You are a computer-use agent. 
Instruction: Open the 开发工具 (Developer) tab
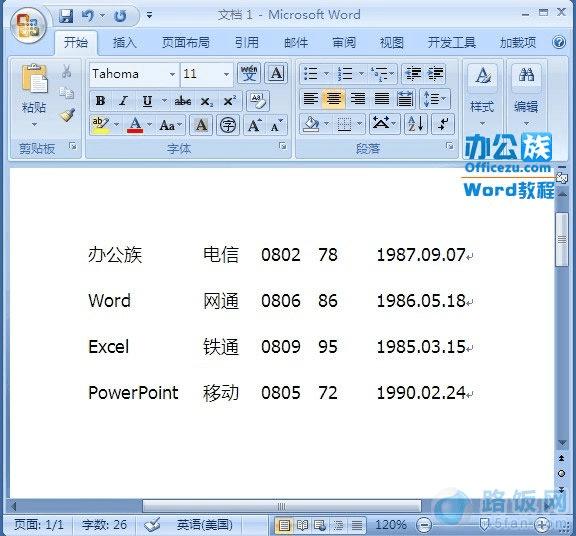point(452,43)
